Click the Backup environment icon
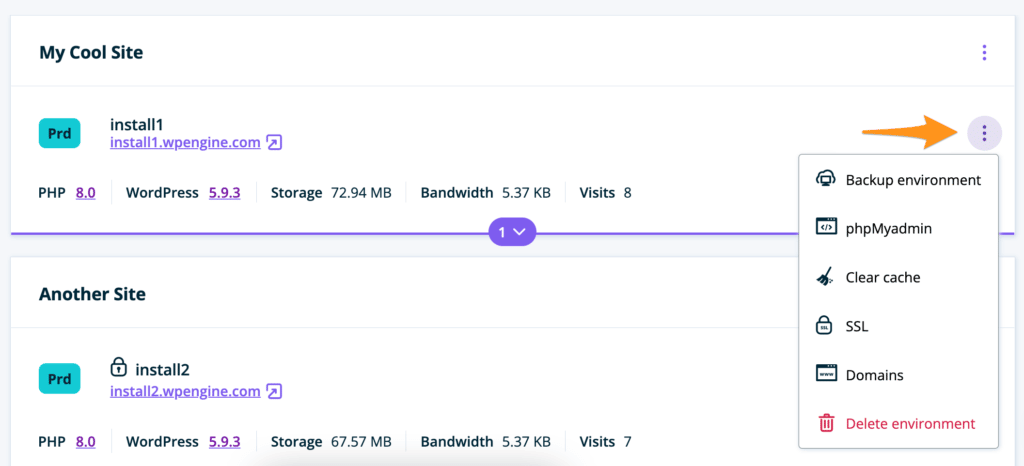The width and height of the screenshot is (1024, 466). [x=826, y=180]
